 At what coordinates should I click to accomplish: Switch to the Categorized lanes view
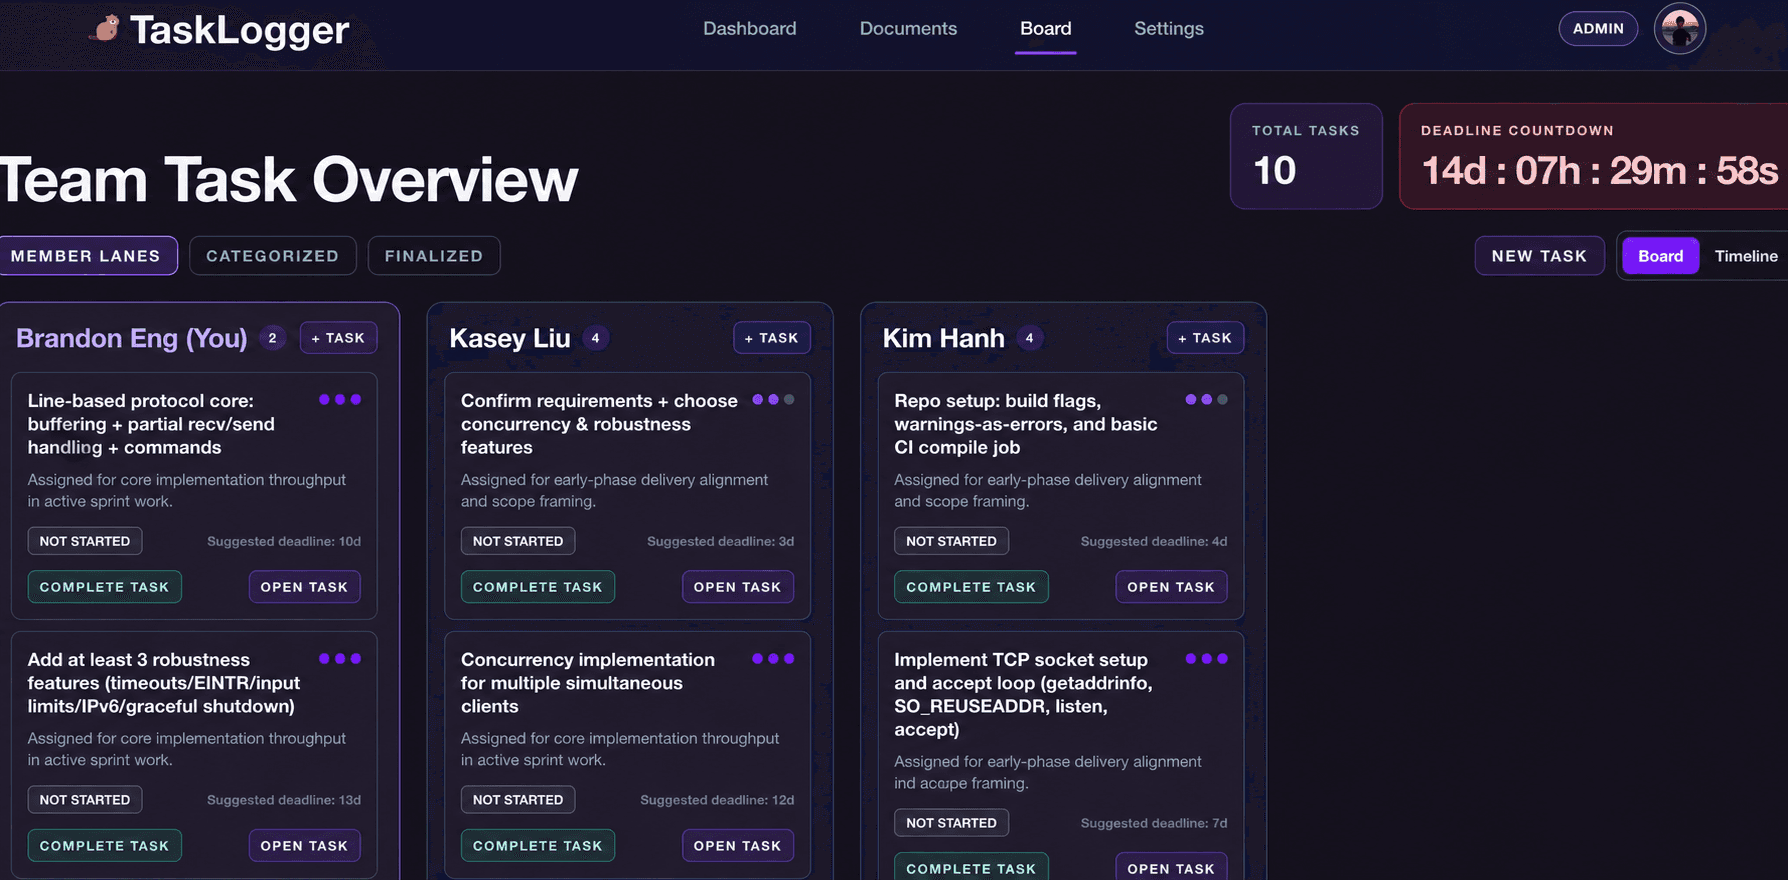tap(272, 256)
